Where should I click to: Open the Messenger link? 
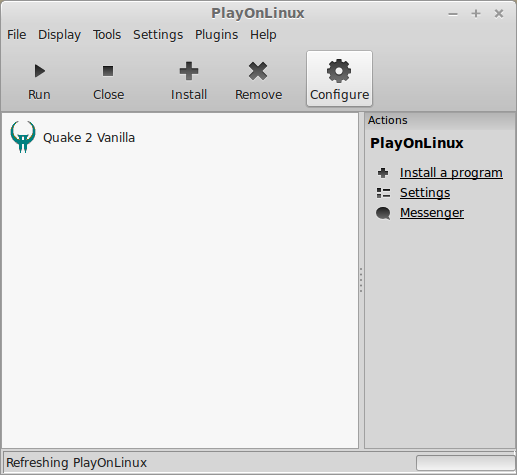[x=432, y=213]
